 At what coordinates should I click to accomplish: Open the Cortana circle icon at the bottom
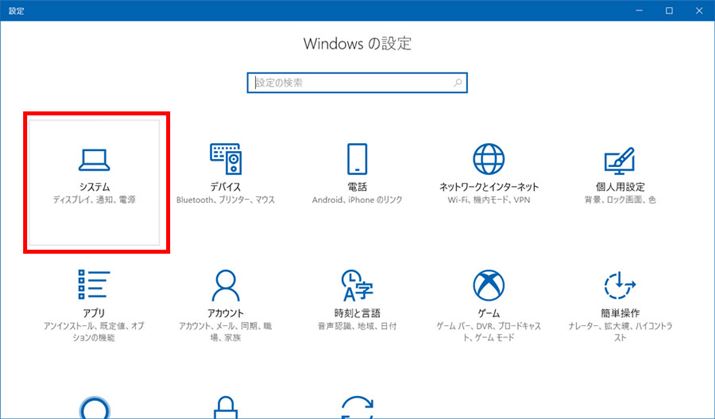94,408
